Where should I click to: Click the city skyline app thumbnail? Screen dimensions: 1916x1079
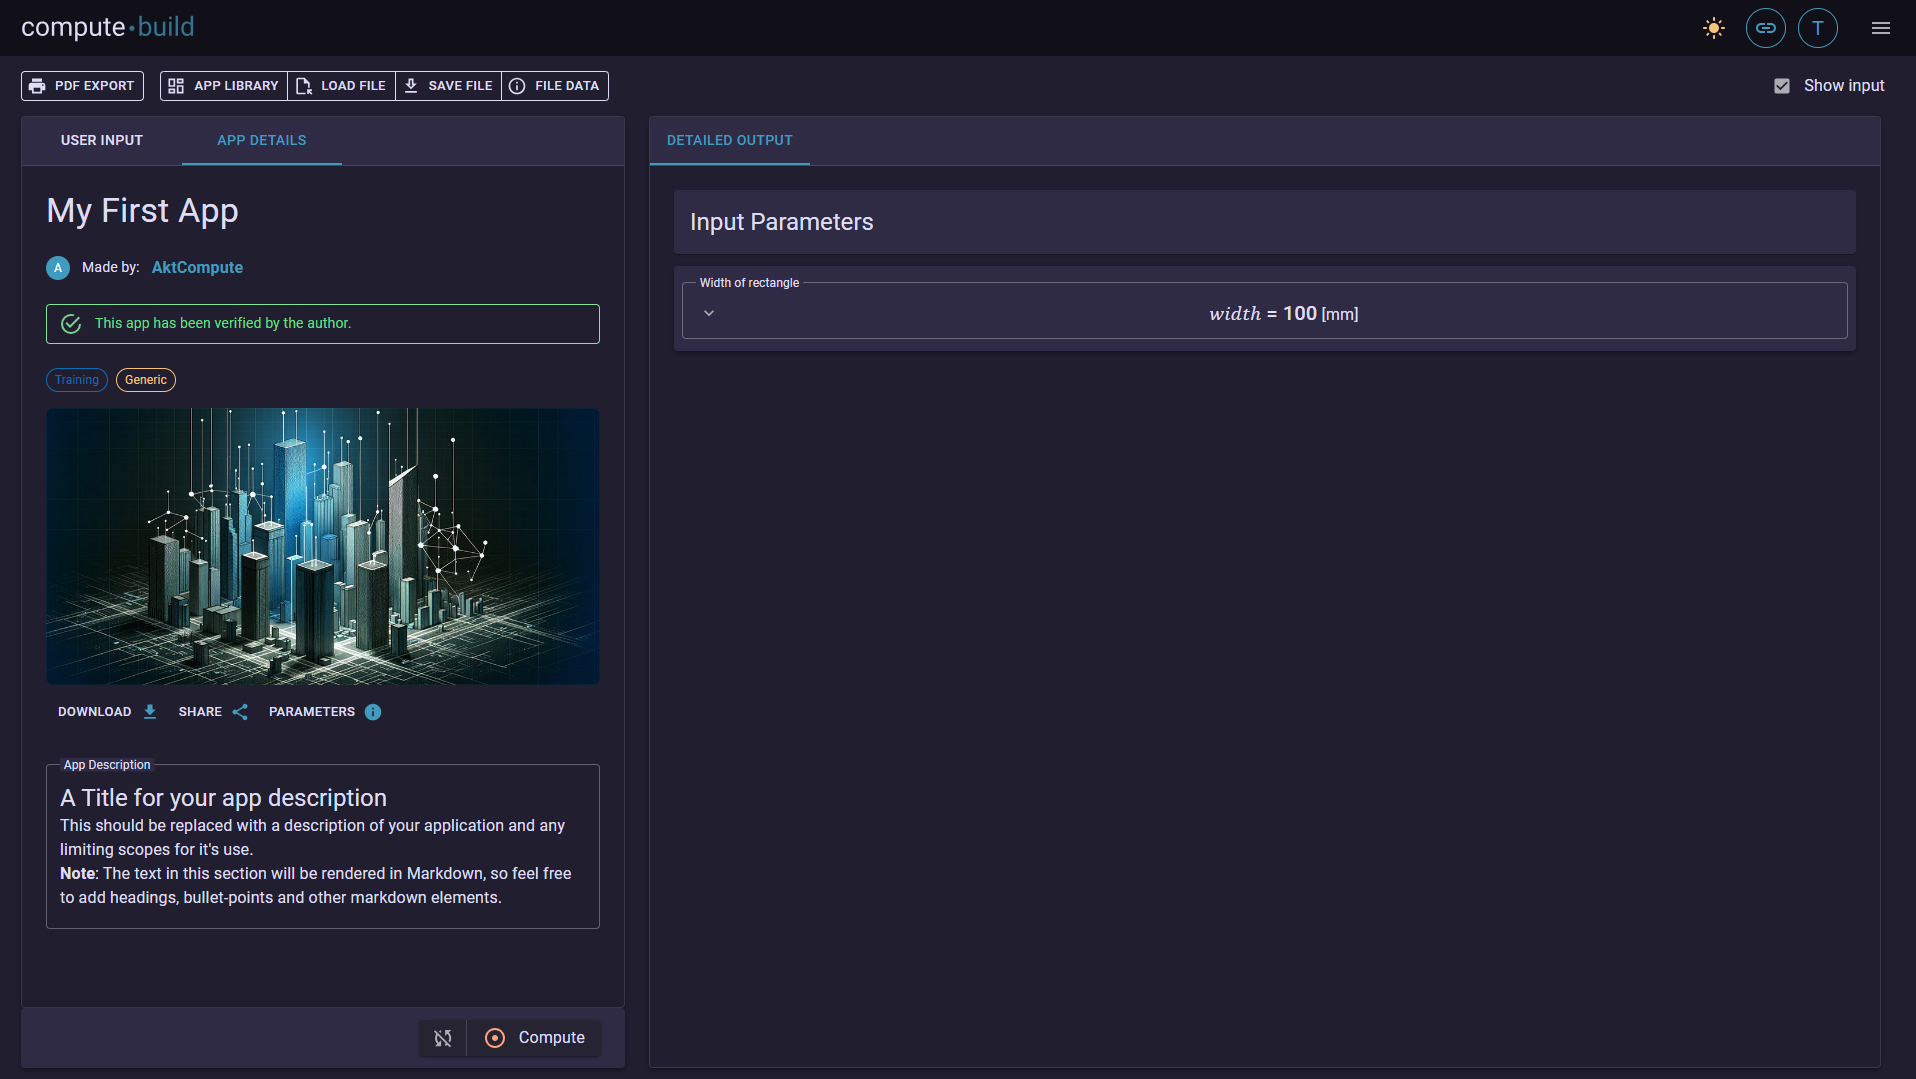pos(323,546)
